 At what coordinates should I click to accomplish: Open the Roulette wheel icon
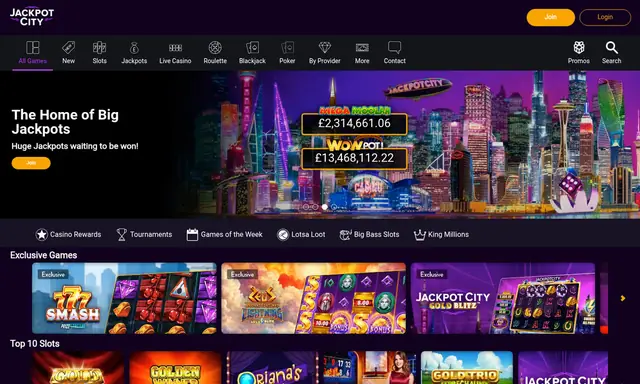[x=215, y=48]
